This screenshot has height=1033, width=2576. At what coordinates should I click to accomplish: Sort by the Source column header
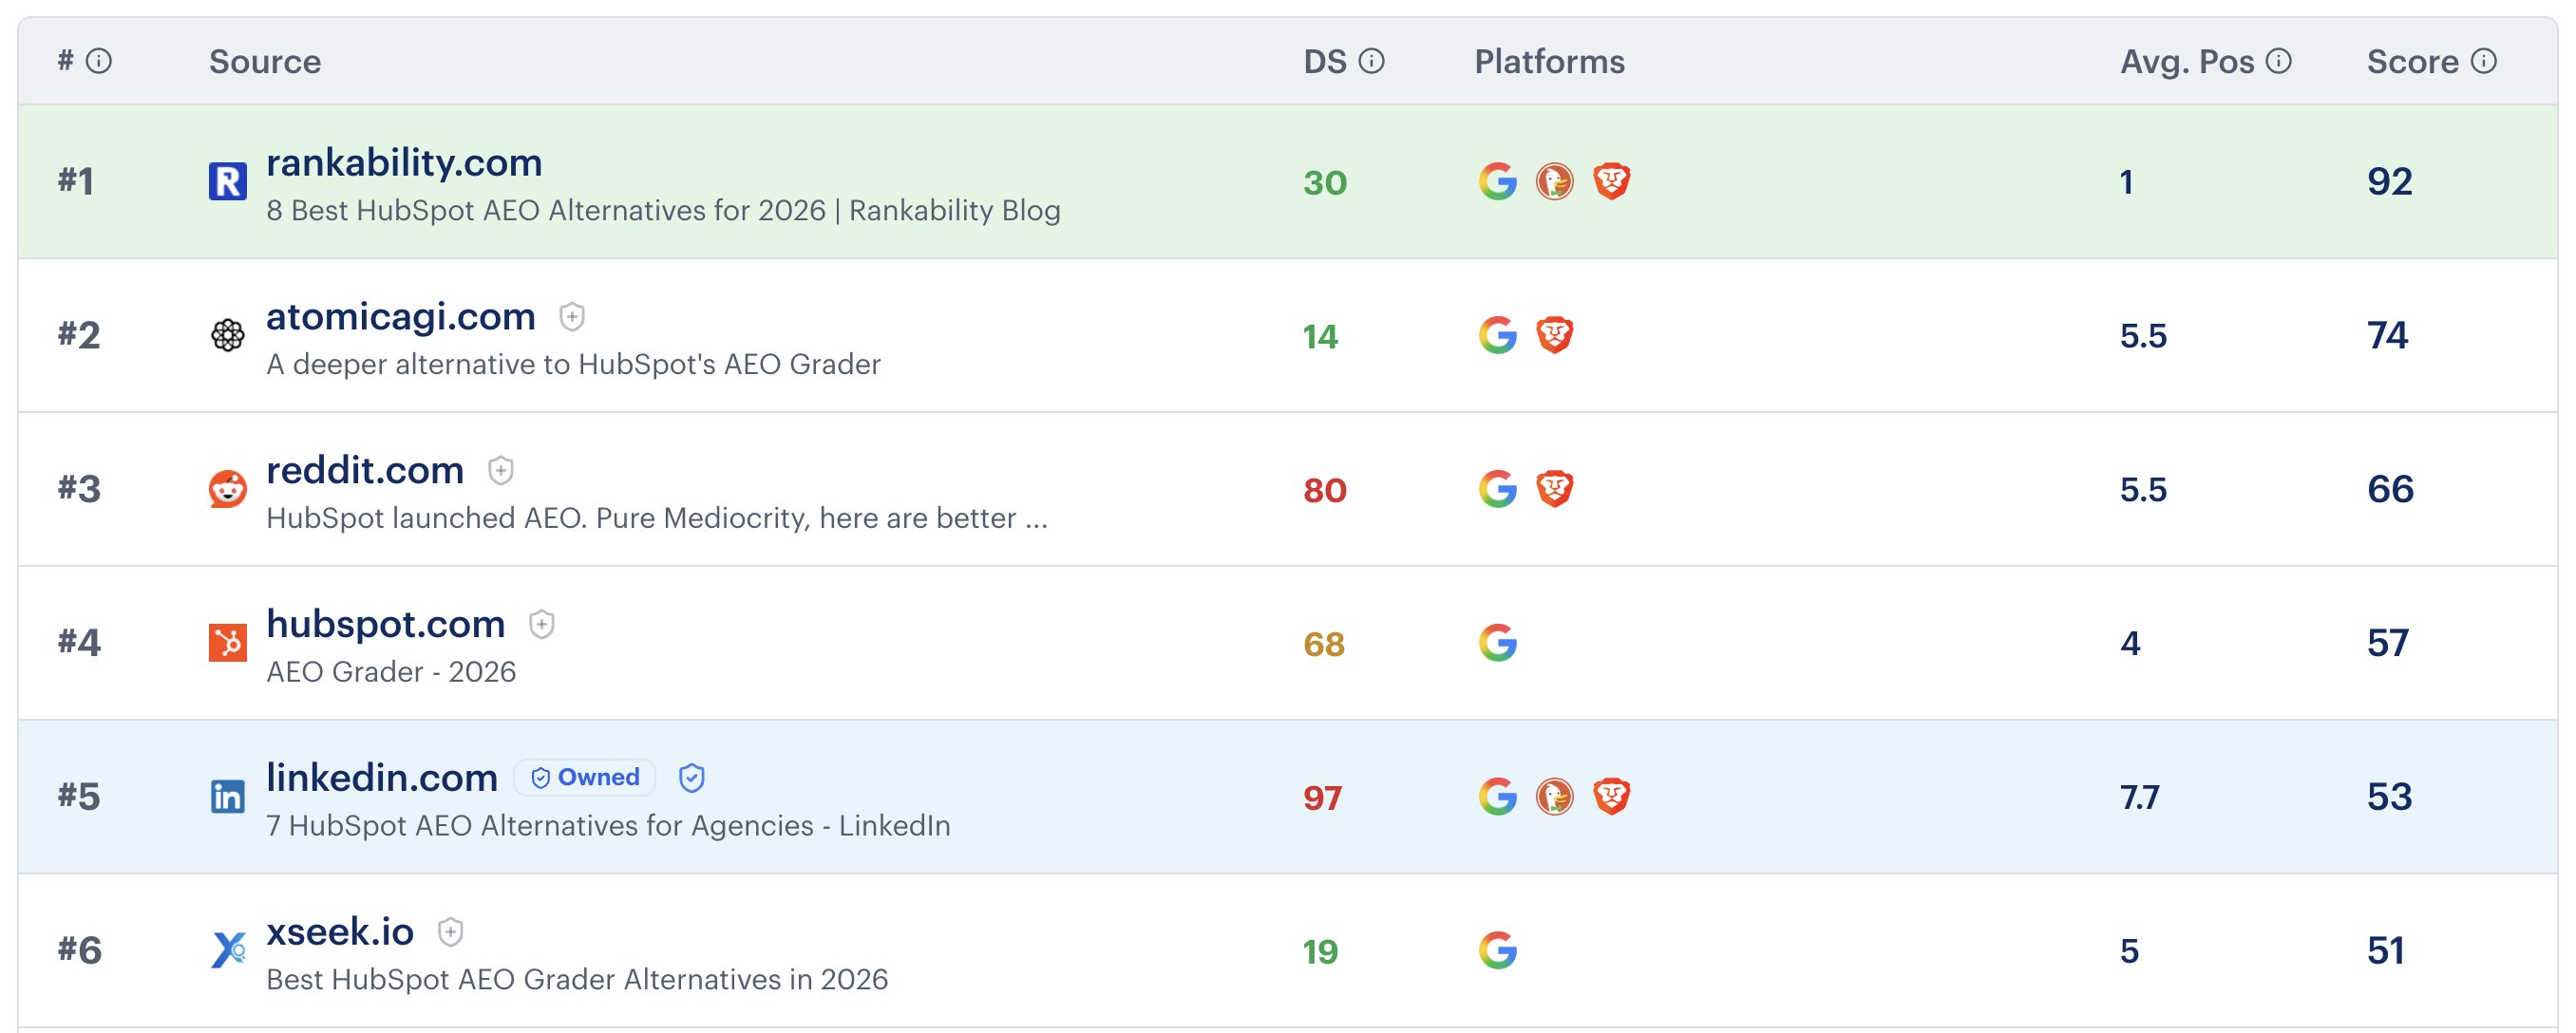tap(265, 61)
